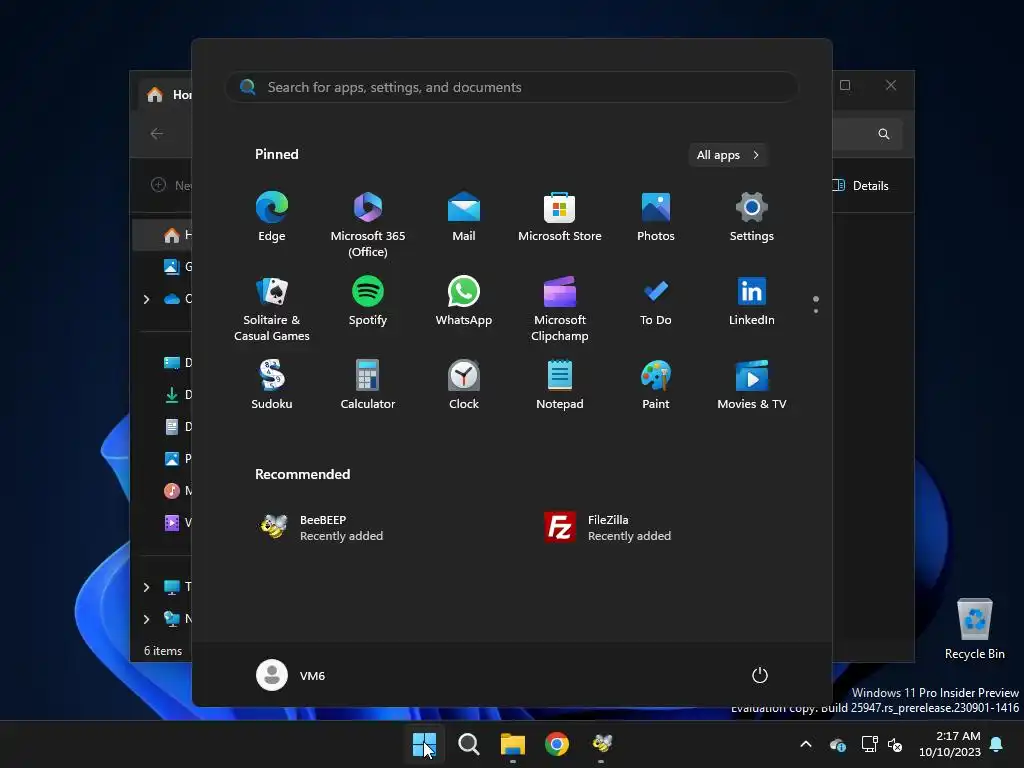
Task: Click the OneDrive tray icon
Action: pos(838,744)
